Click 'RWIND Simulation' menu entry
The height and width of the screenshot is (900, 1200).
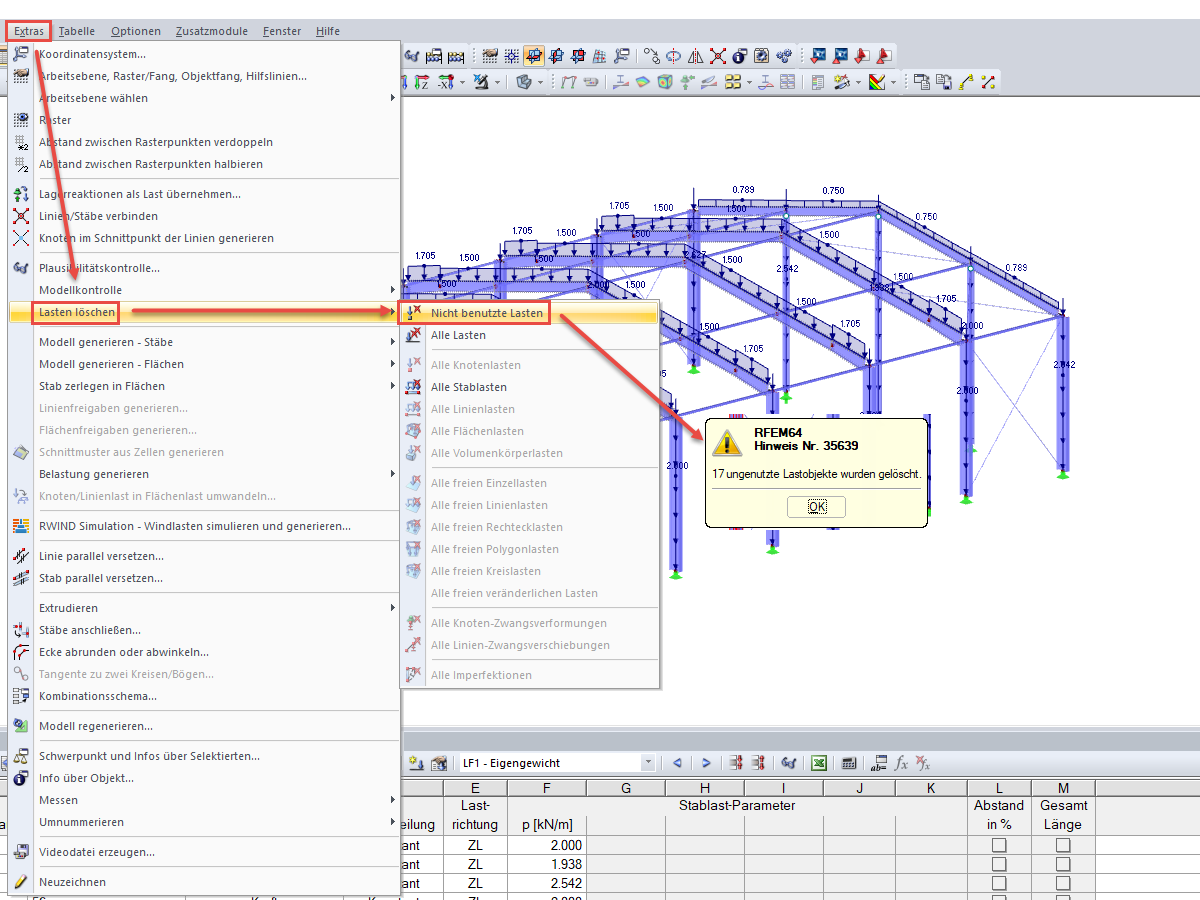click(194, 526)
